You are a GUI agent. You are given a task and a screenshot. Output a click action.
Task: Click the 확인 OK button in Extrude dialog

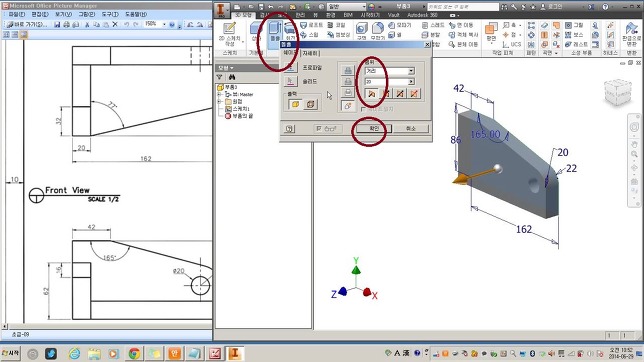[373, 129]
